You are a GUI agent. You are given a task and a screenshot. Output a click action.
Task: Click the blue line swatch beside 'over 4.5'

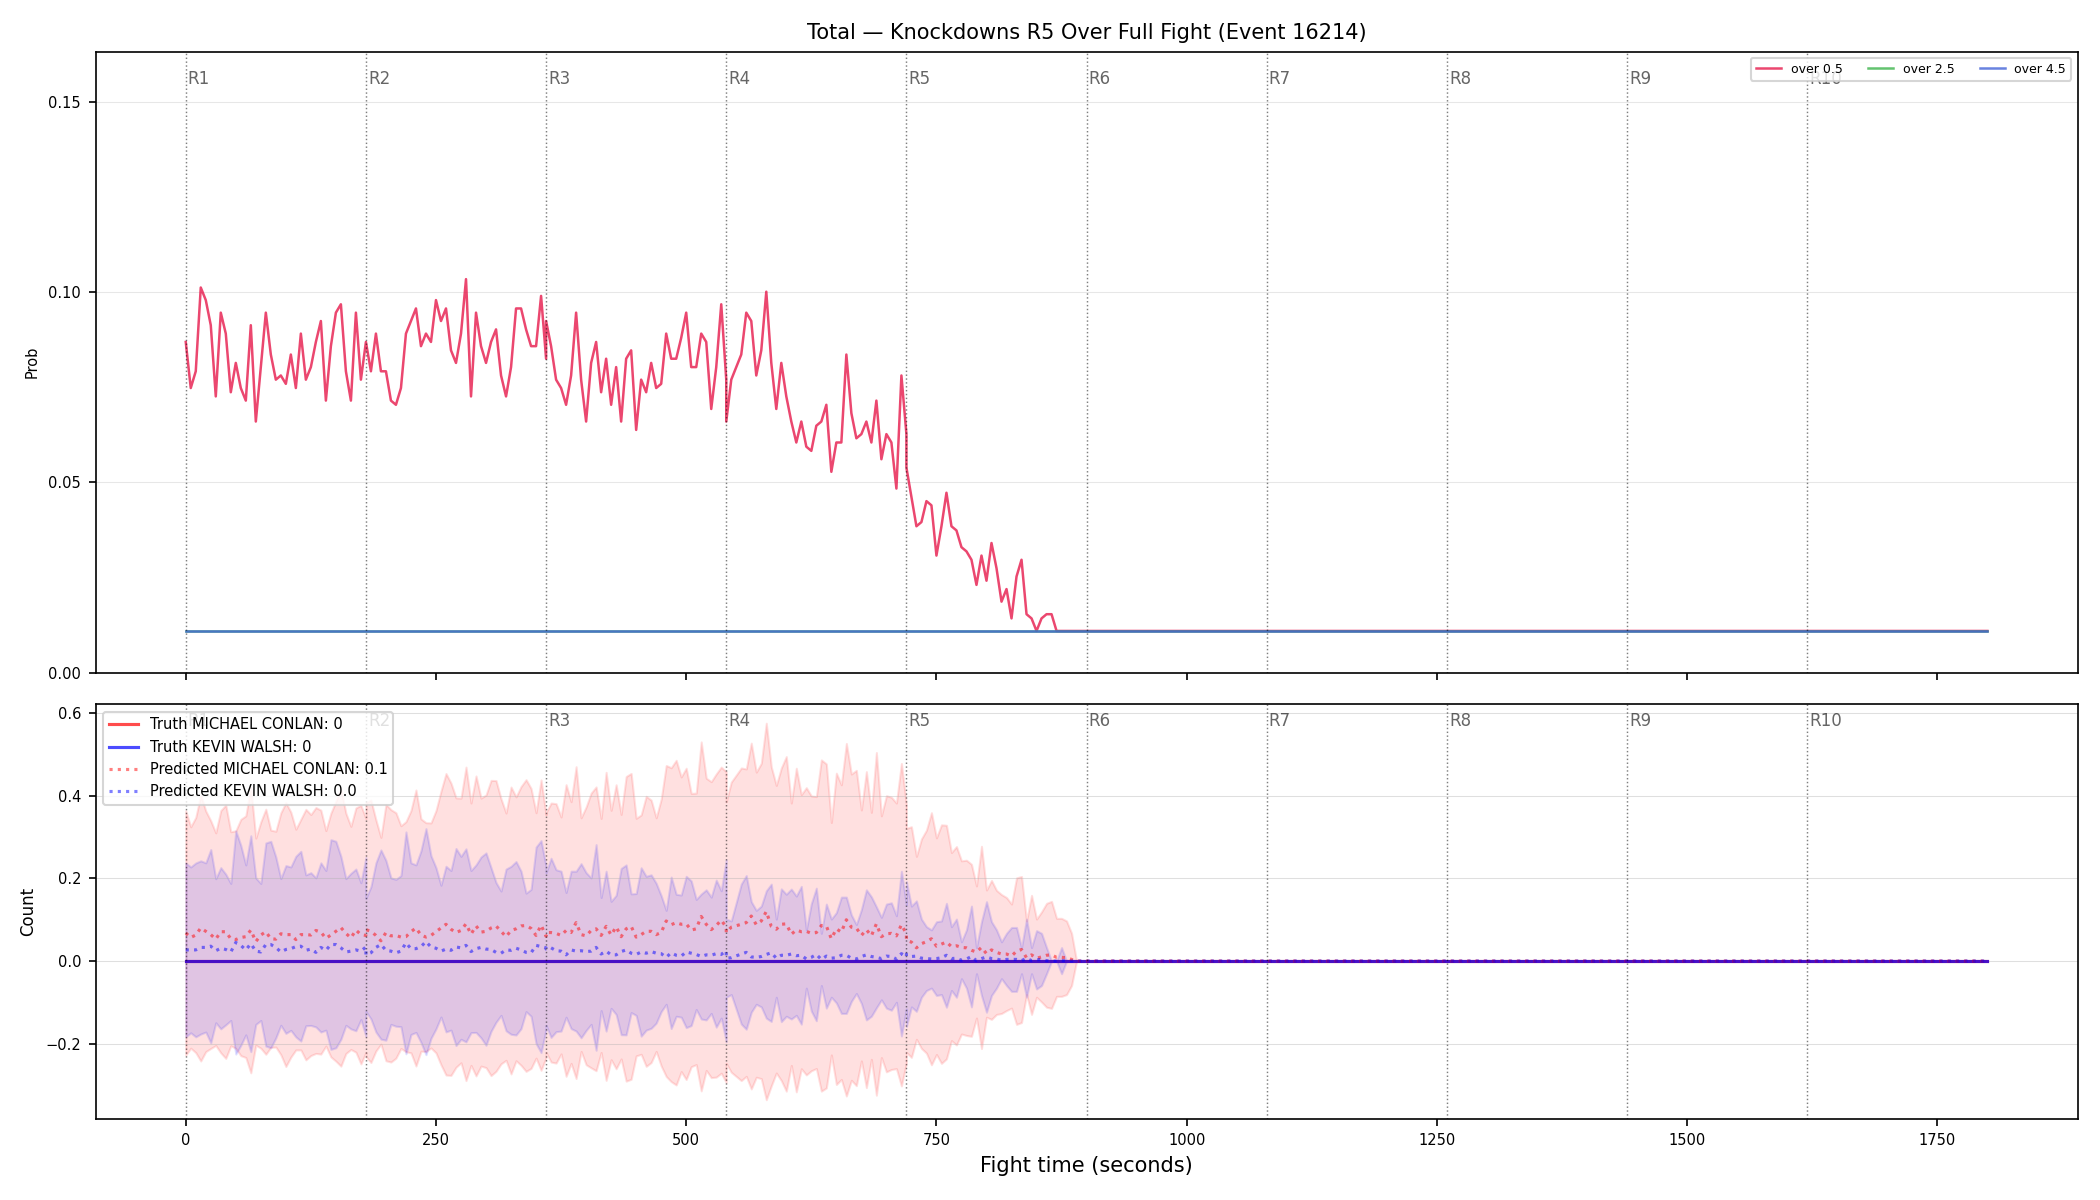1992,69
